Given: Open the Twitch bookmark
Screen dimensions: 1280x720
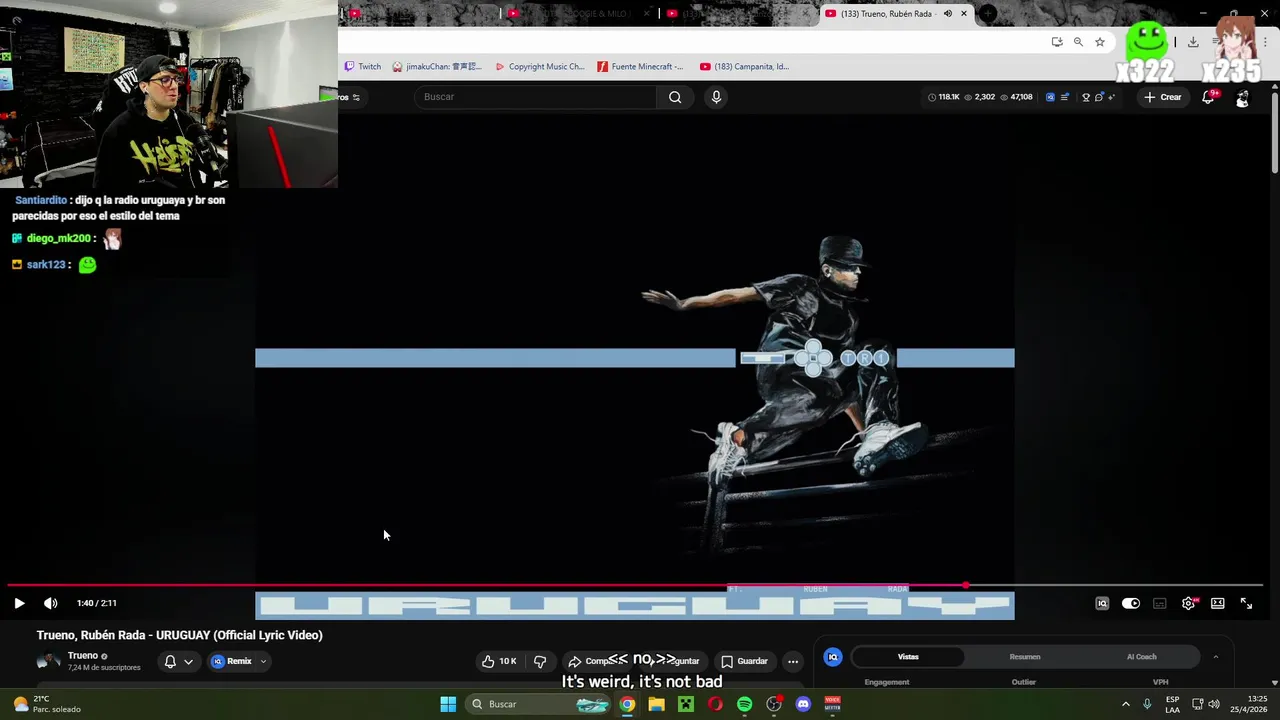Looking at the screenshot, I should pos(363,67).
